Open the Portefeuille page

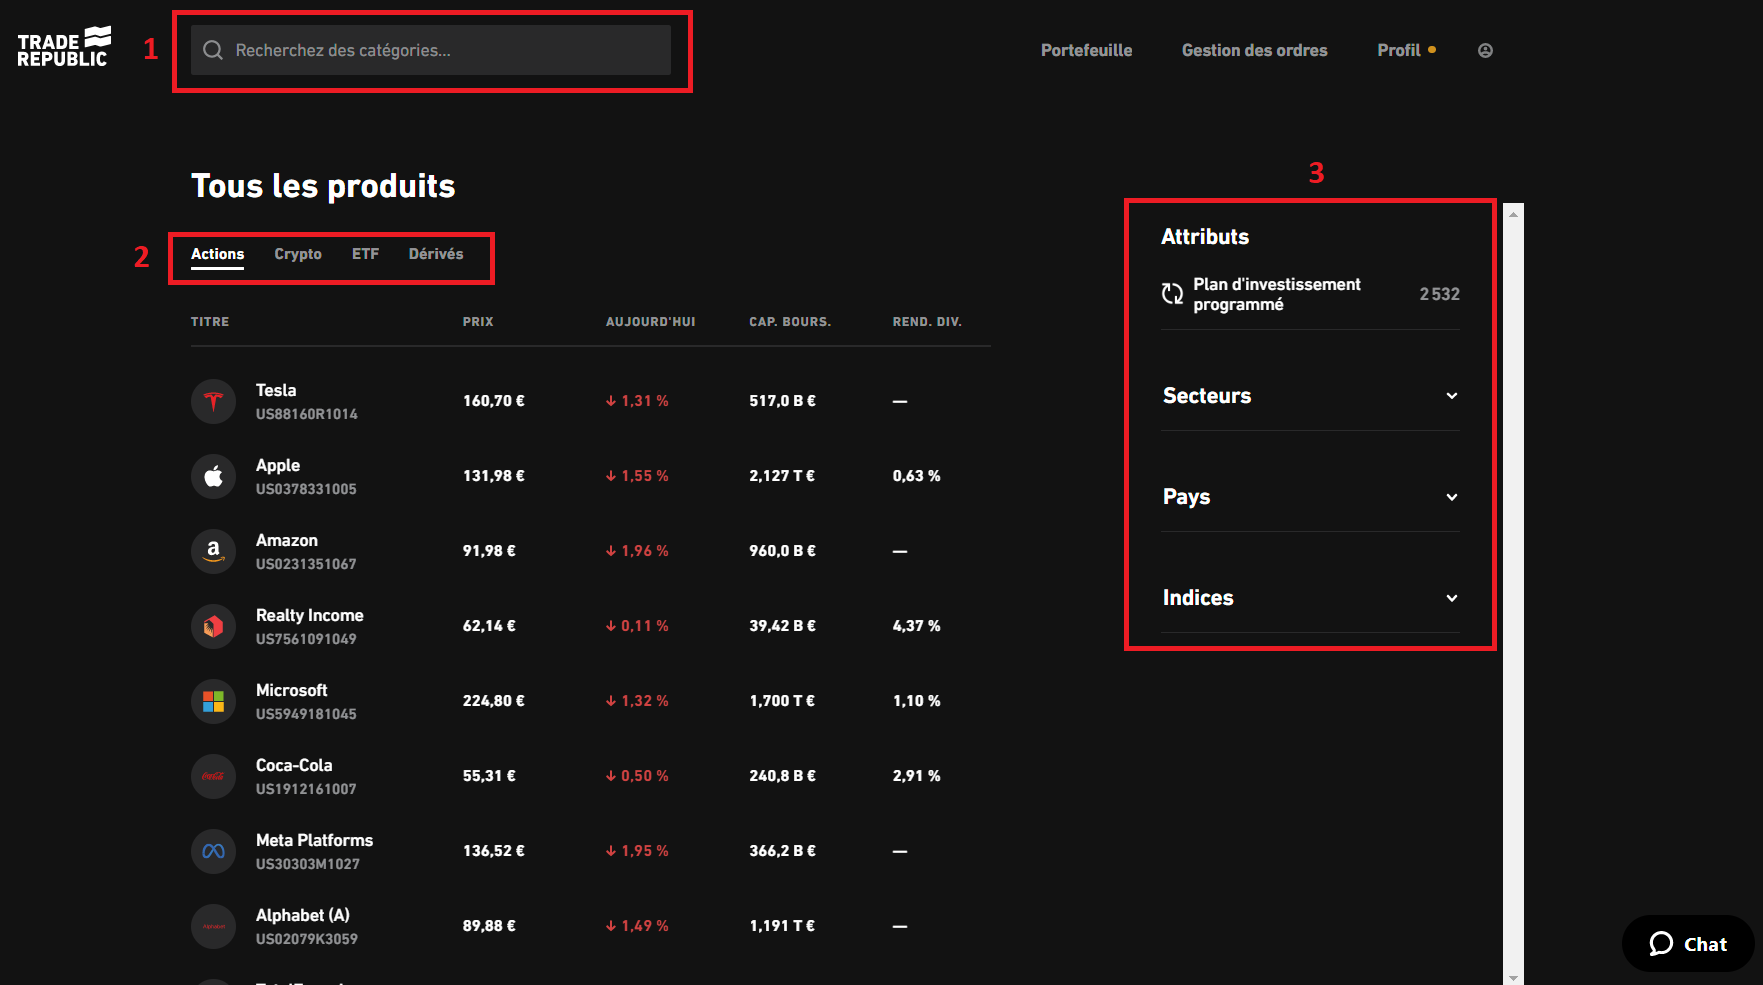pos(1086,50)
